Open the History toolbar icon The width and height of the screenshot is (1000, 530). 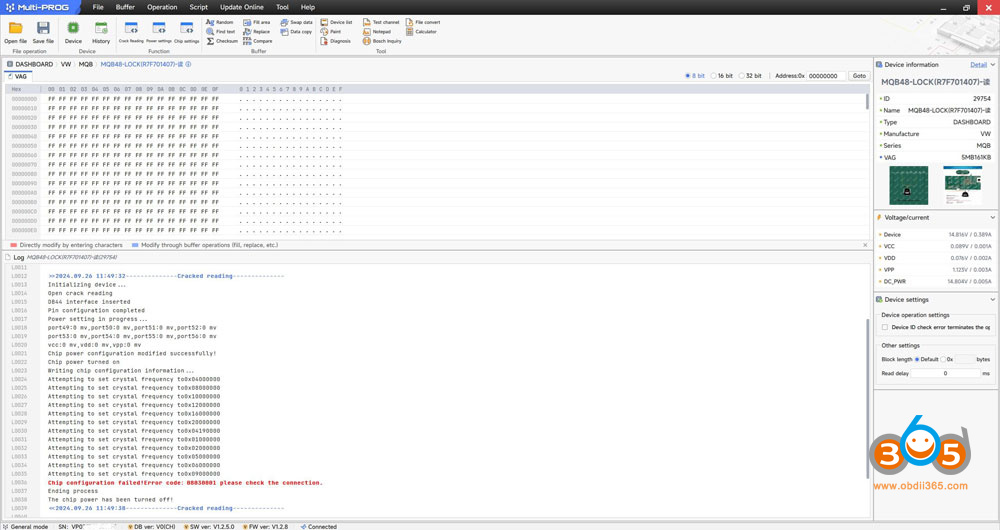101,32
